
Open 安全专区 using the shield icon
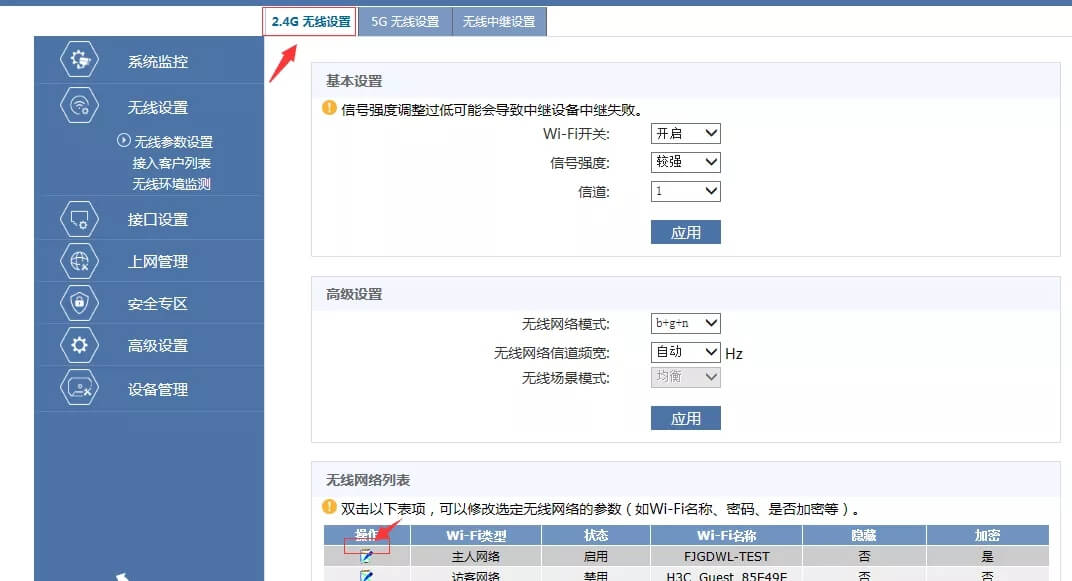(80, 303)
